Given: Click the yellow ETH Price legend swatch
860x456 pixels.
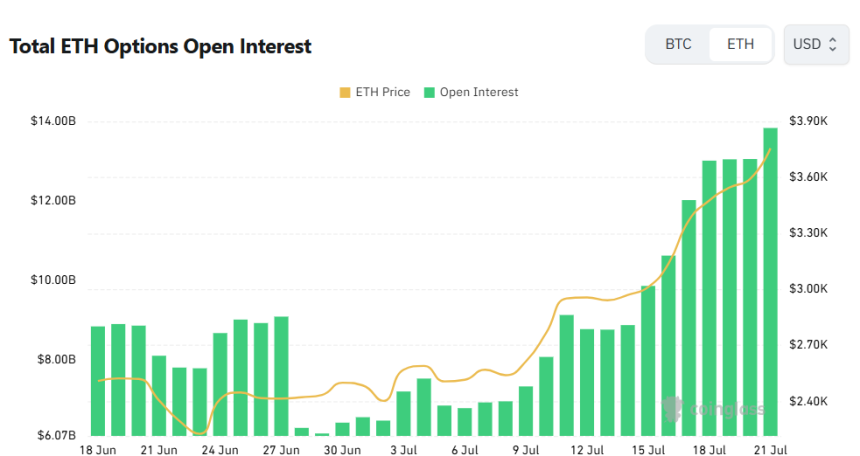Looking at the screenshot, I should click(345, 92).
